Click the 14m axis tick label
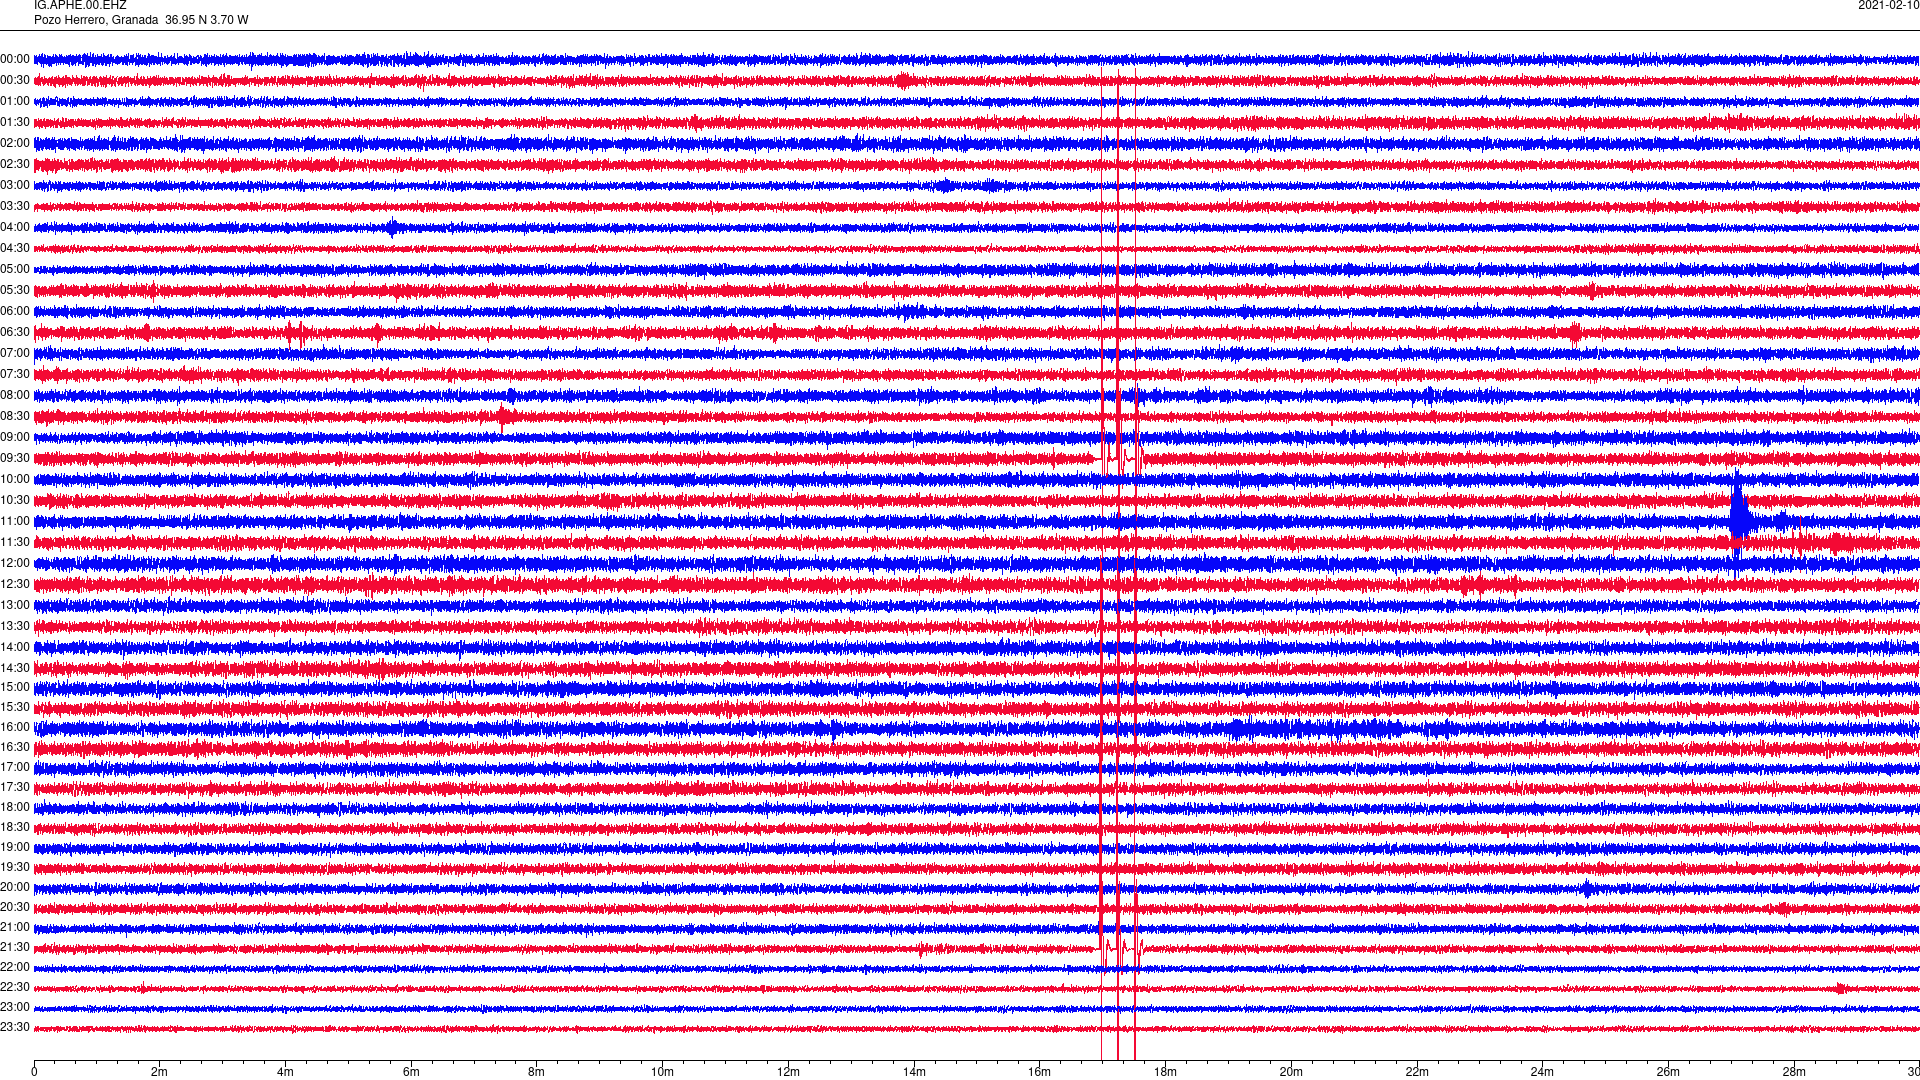1920x1080 pixels. pyautogui.click(x=914, y=1072)
